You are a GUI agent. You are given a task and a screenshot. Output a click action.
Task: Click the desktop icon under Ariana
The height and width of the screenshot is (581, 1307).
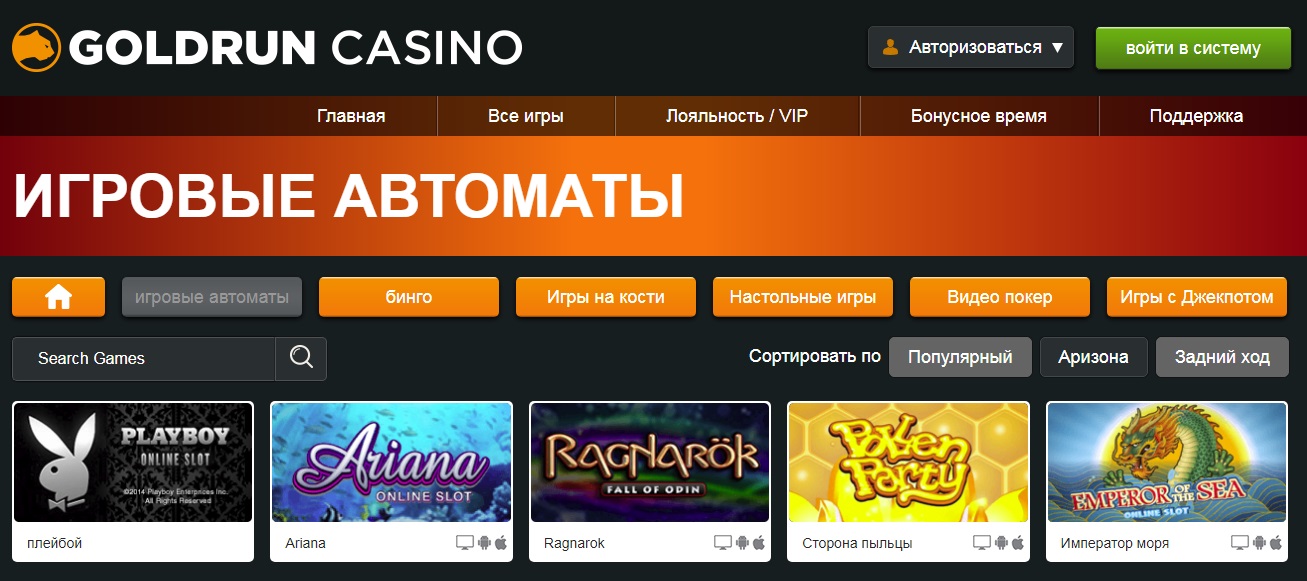[465, 543]
